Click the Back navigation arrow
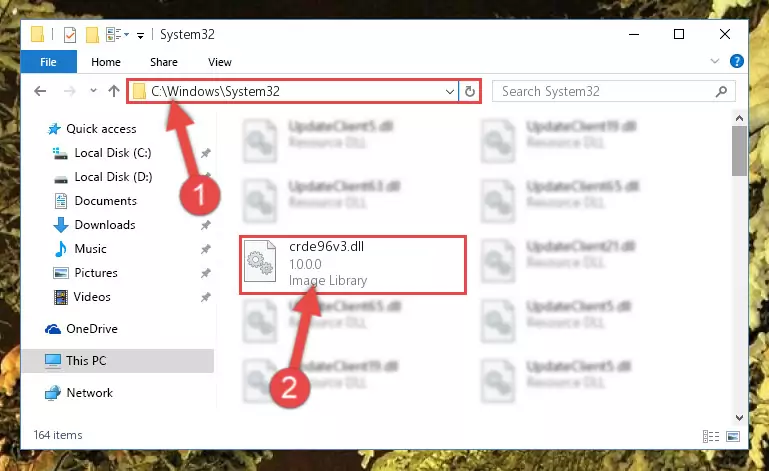This screenshot has width=769, height=471. (40, 91)
